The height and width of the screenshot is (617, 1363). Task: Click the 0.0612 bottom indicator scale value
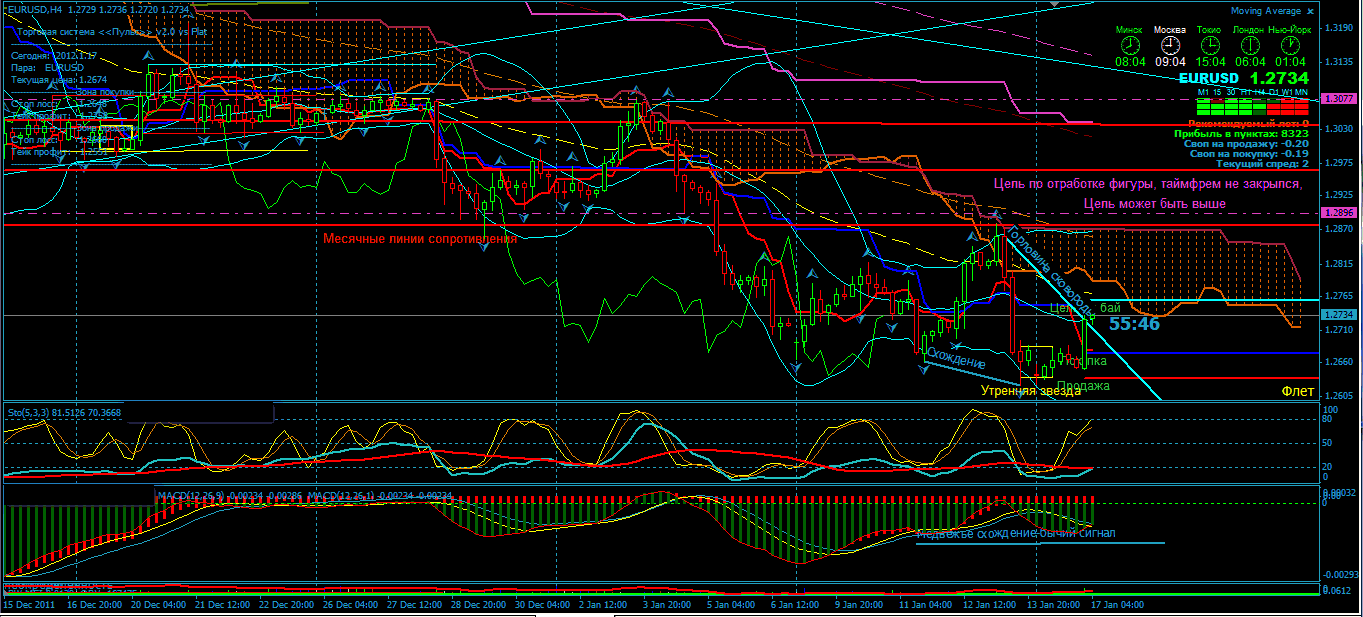(1335, 591)
